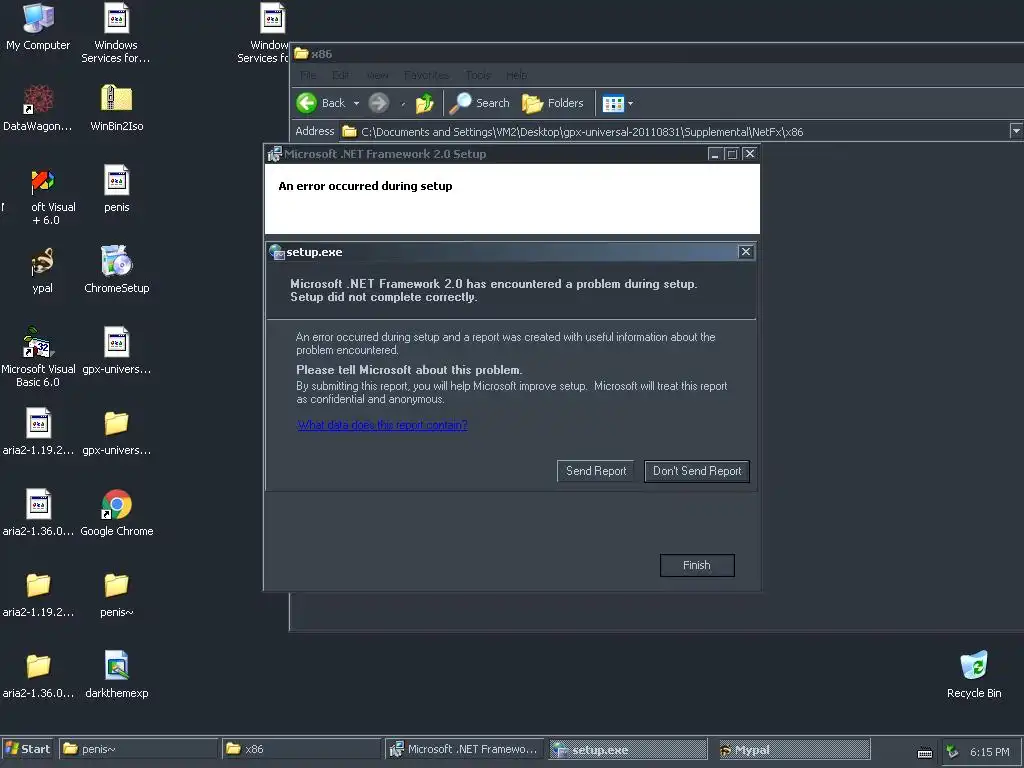Screen dimensions: 1024x768
Task: Click 'What data does this report contain?' link
Action: coord(382,425)
